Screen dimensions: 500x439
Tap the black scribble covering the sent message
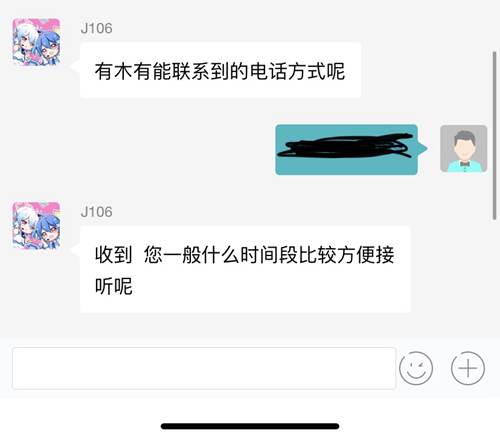(346, 145)
